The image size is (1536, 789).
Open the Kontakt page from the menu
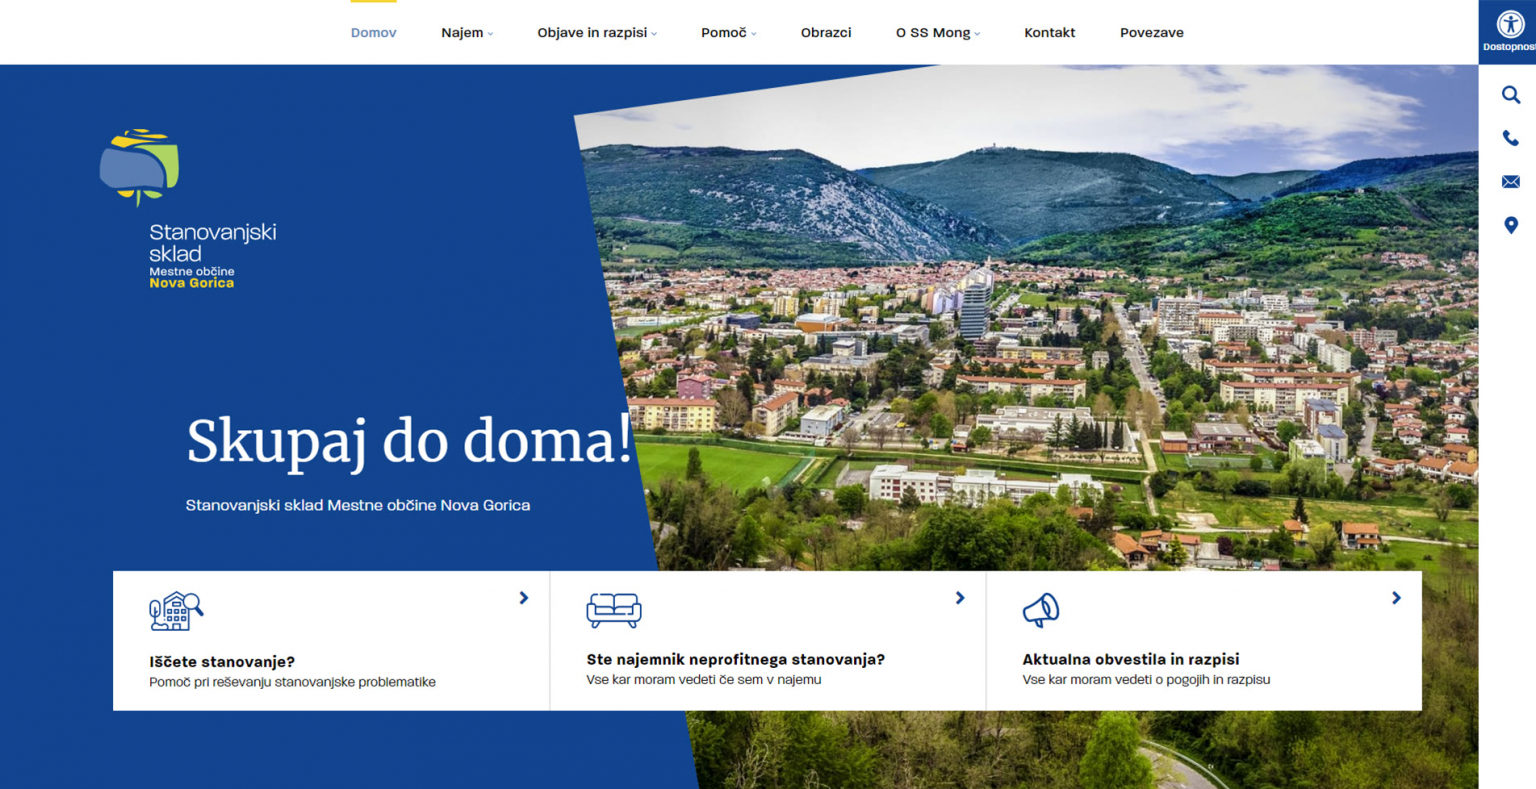point(1049,32)
